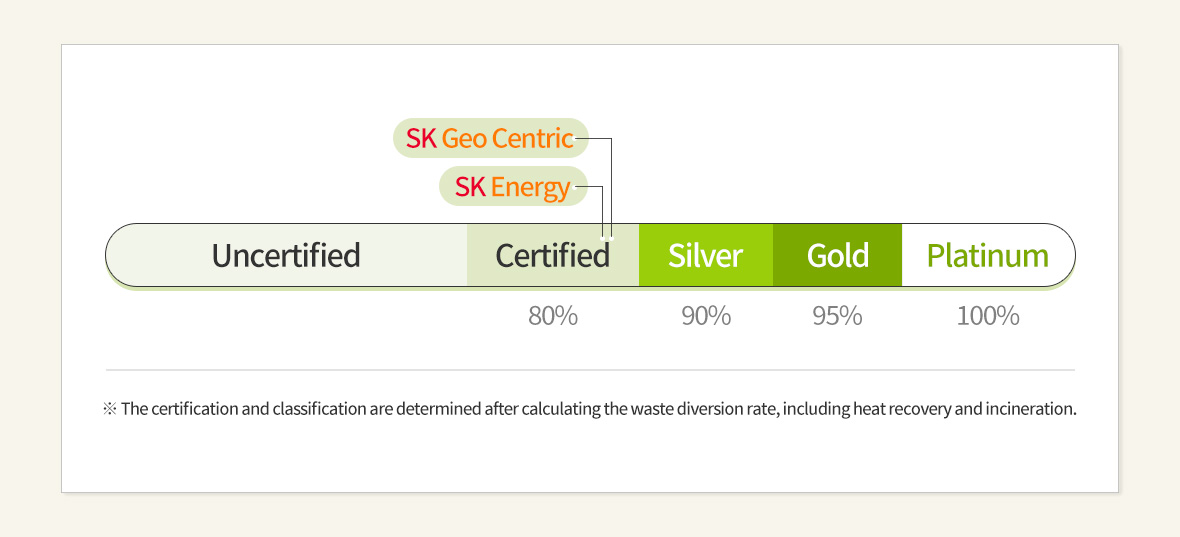1180x537 pixels.
Task: Click the 100% threshold label
Action: point(988,316)
